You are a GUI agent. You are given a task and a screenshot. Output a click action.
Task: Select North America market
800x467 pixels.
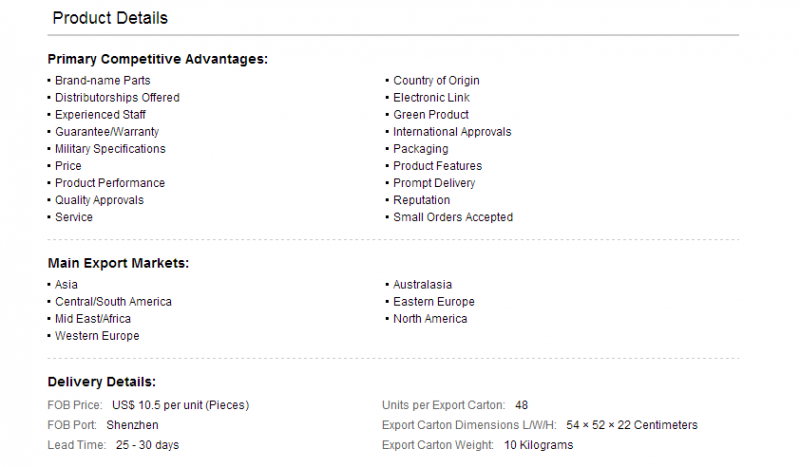coord(430,319)
